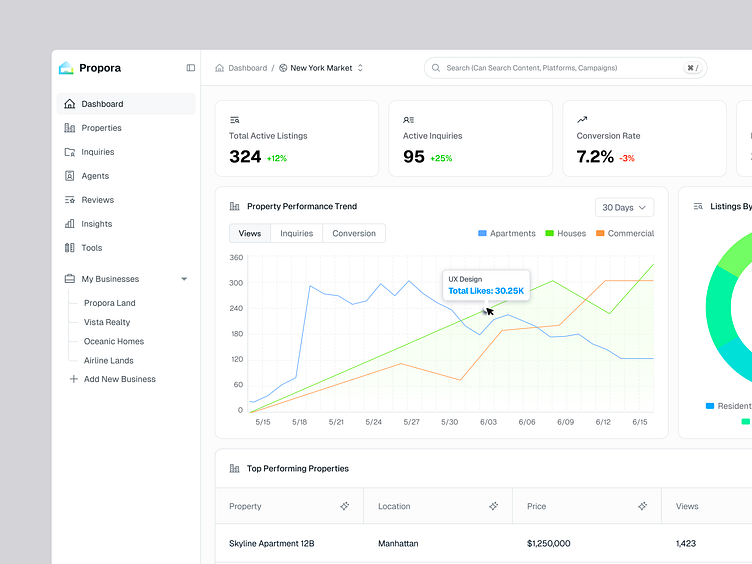
Task: Click the Dashboard breadcrumb link
Action: tap(247, 68)
